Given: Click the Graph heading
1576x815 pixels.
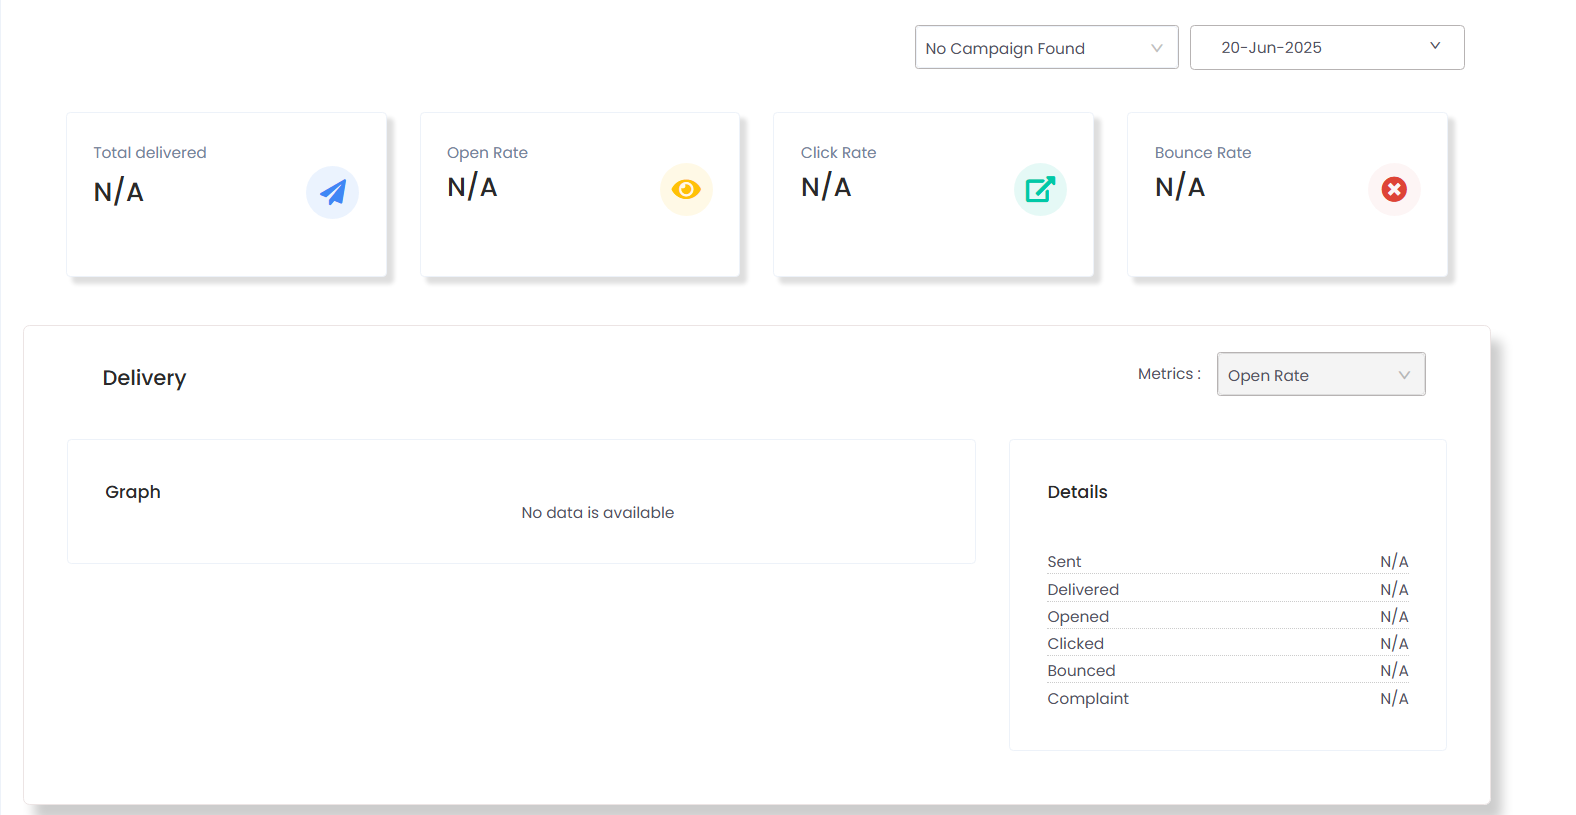Looking at the screenshot, I should point(133,492).
